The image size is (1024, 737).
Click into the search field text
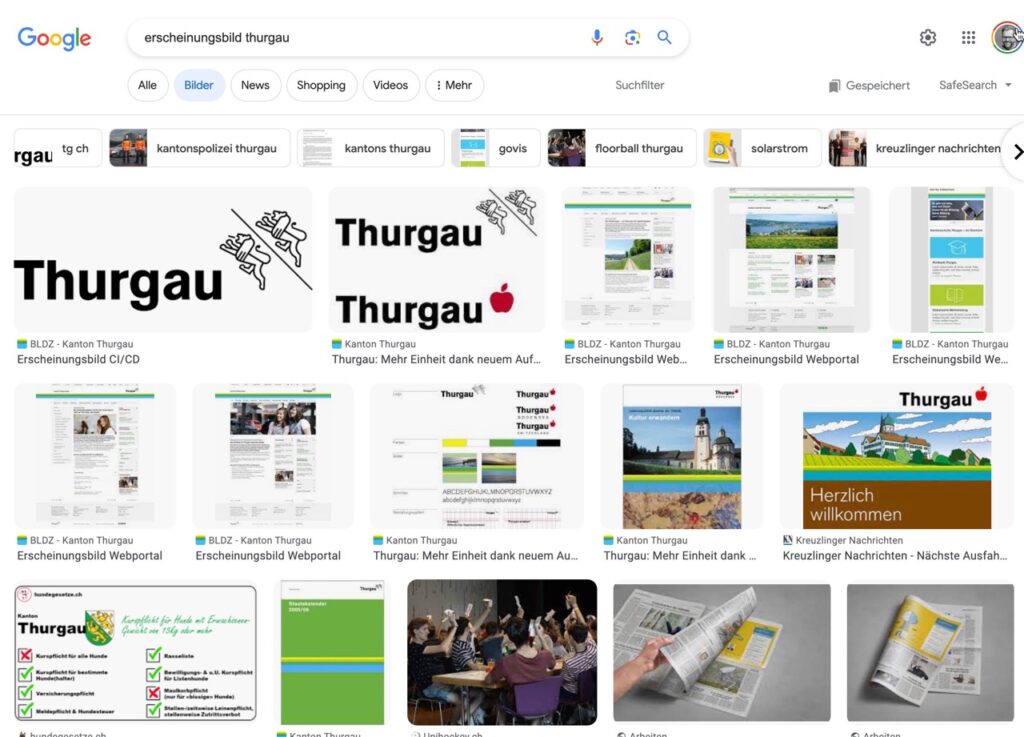(x=217, y=38)
